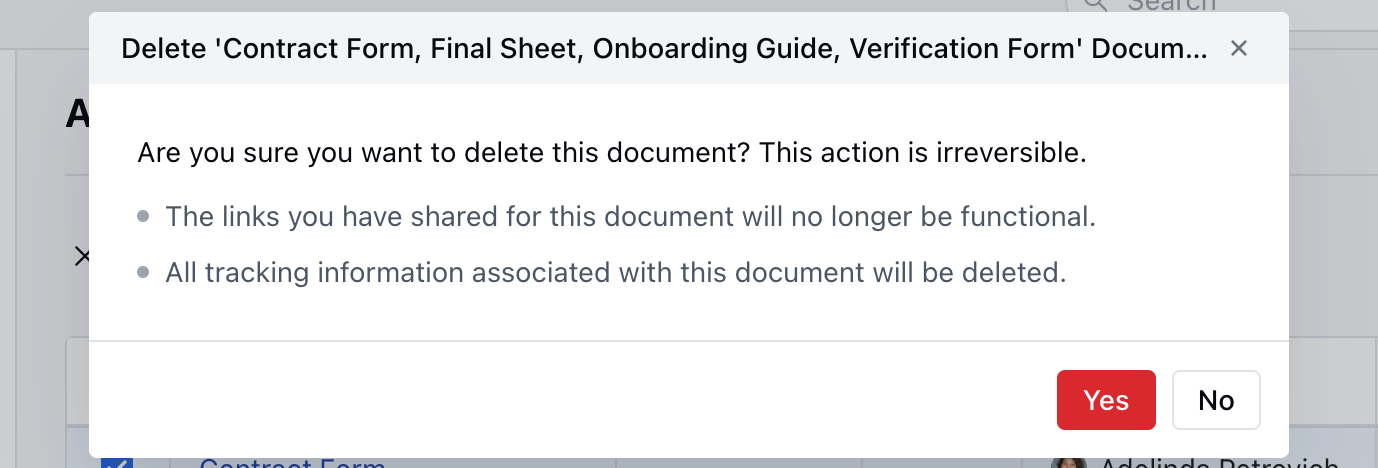
Task: Focus the Search input field
Action: click(1171, 4)
